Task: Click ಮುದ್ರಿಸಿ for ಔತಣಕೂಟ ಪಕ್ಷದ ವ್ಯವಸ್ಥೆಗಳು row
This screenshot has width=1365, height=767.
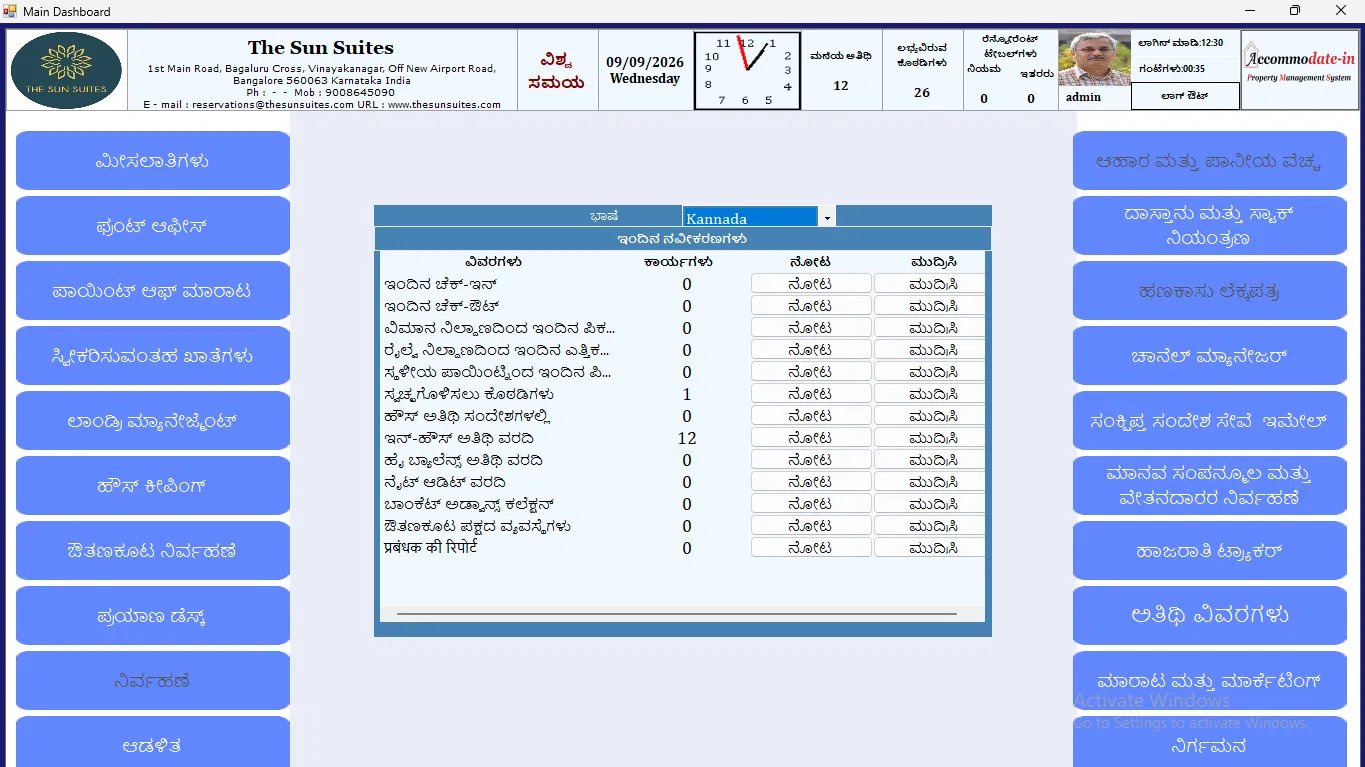Action: click(930, 526)
